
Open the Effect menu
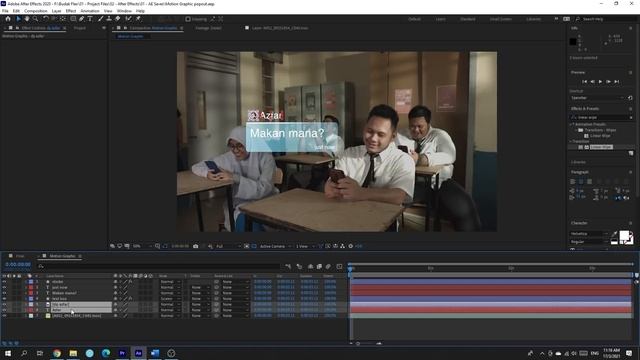[x=71, y=11]
